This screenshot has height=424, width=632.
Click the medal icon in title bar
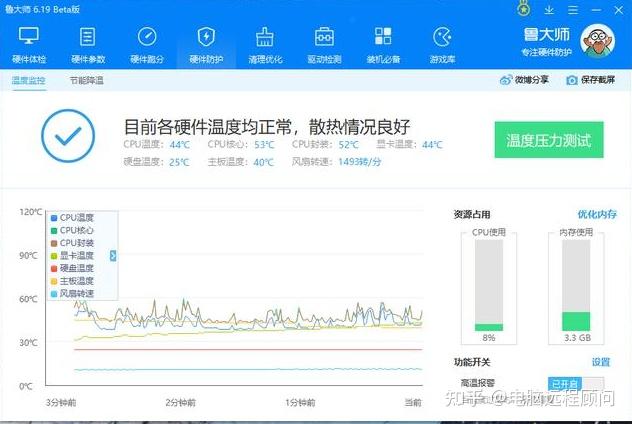524,9
